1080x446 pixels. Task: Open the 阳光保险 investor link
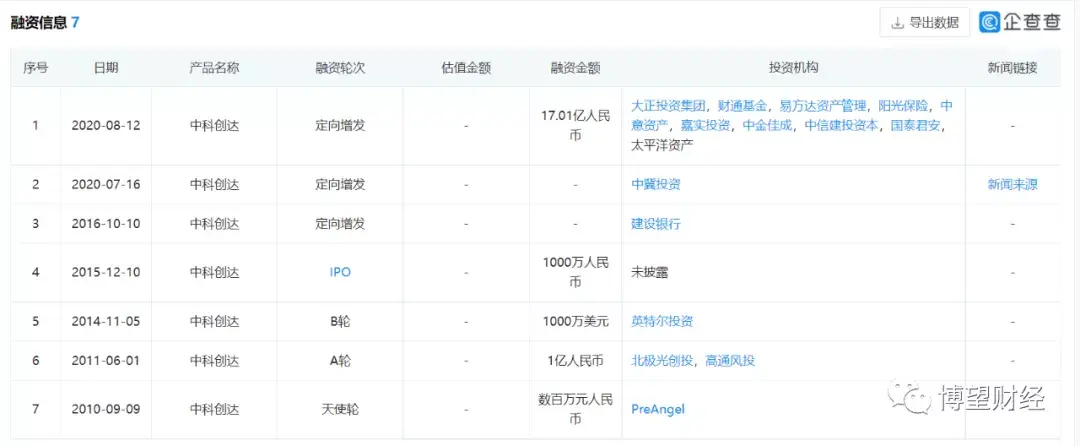click(903, 107)
